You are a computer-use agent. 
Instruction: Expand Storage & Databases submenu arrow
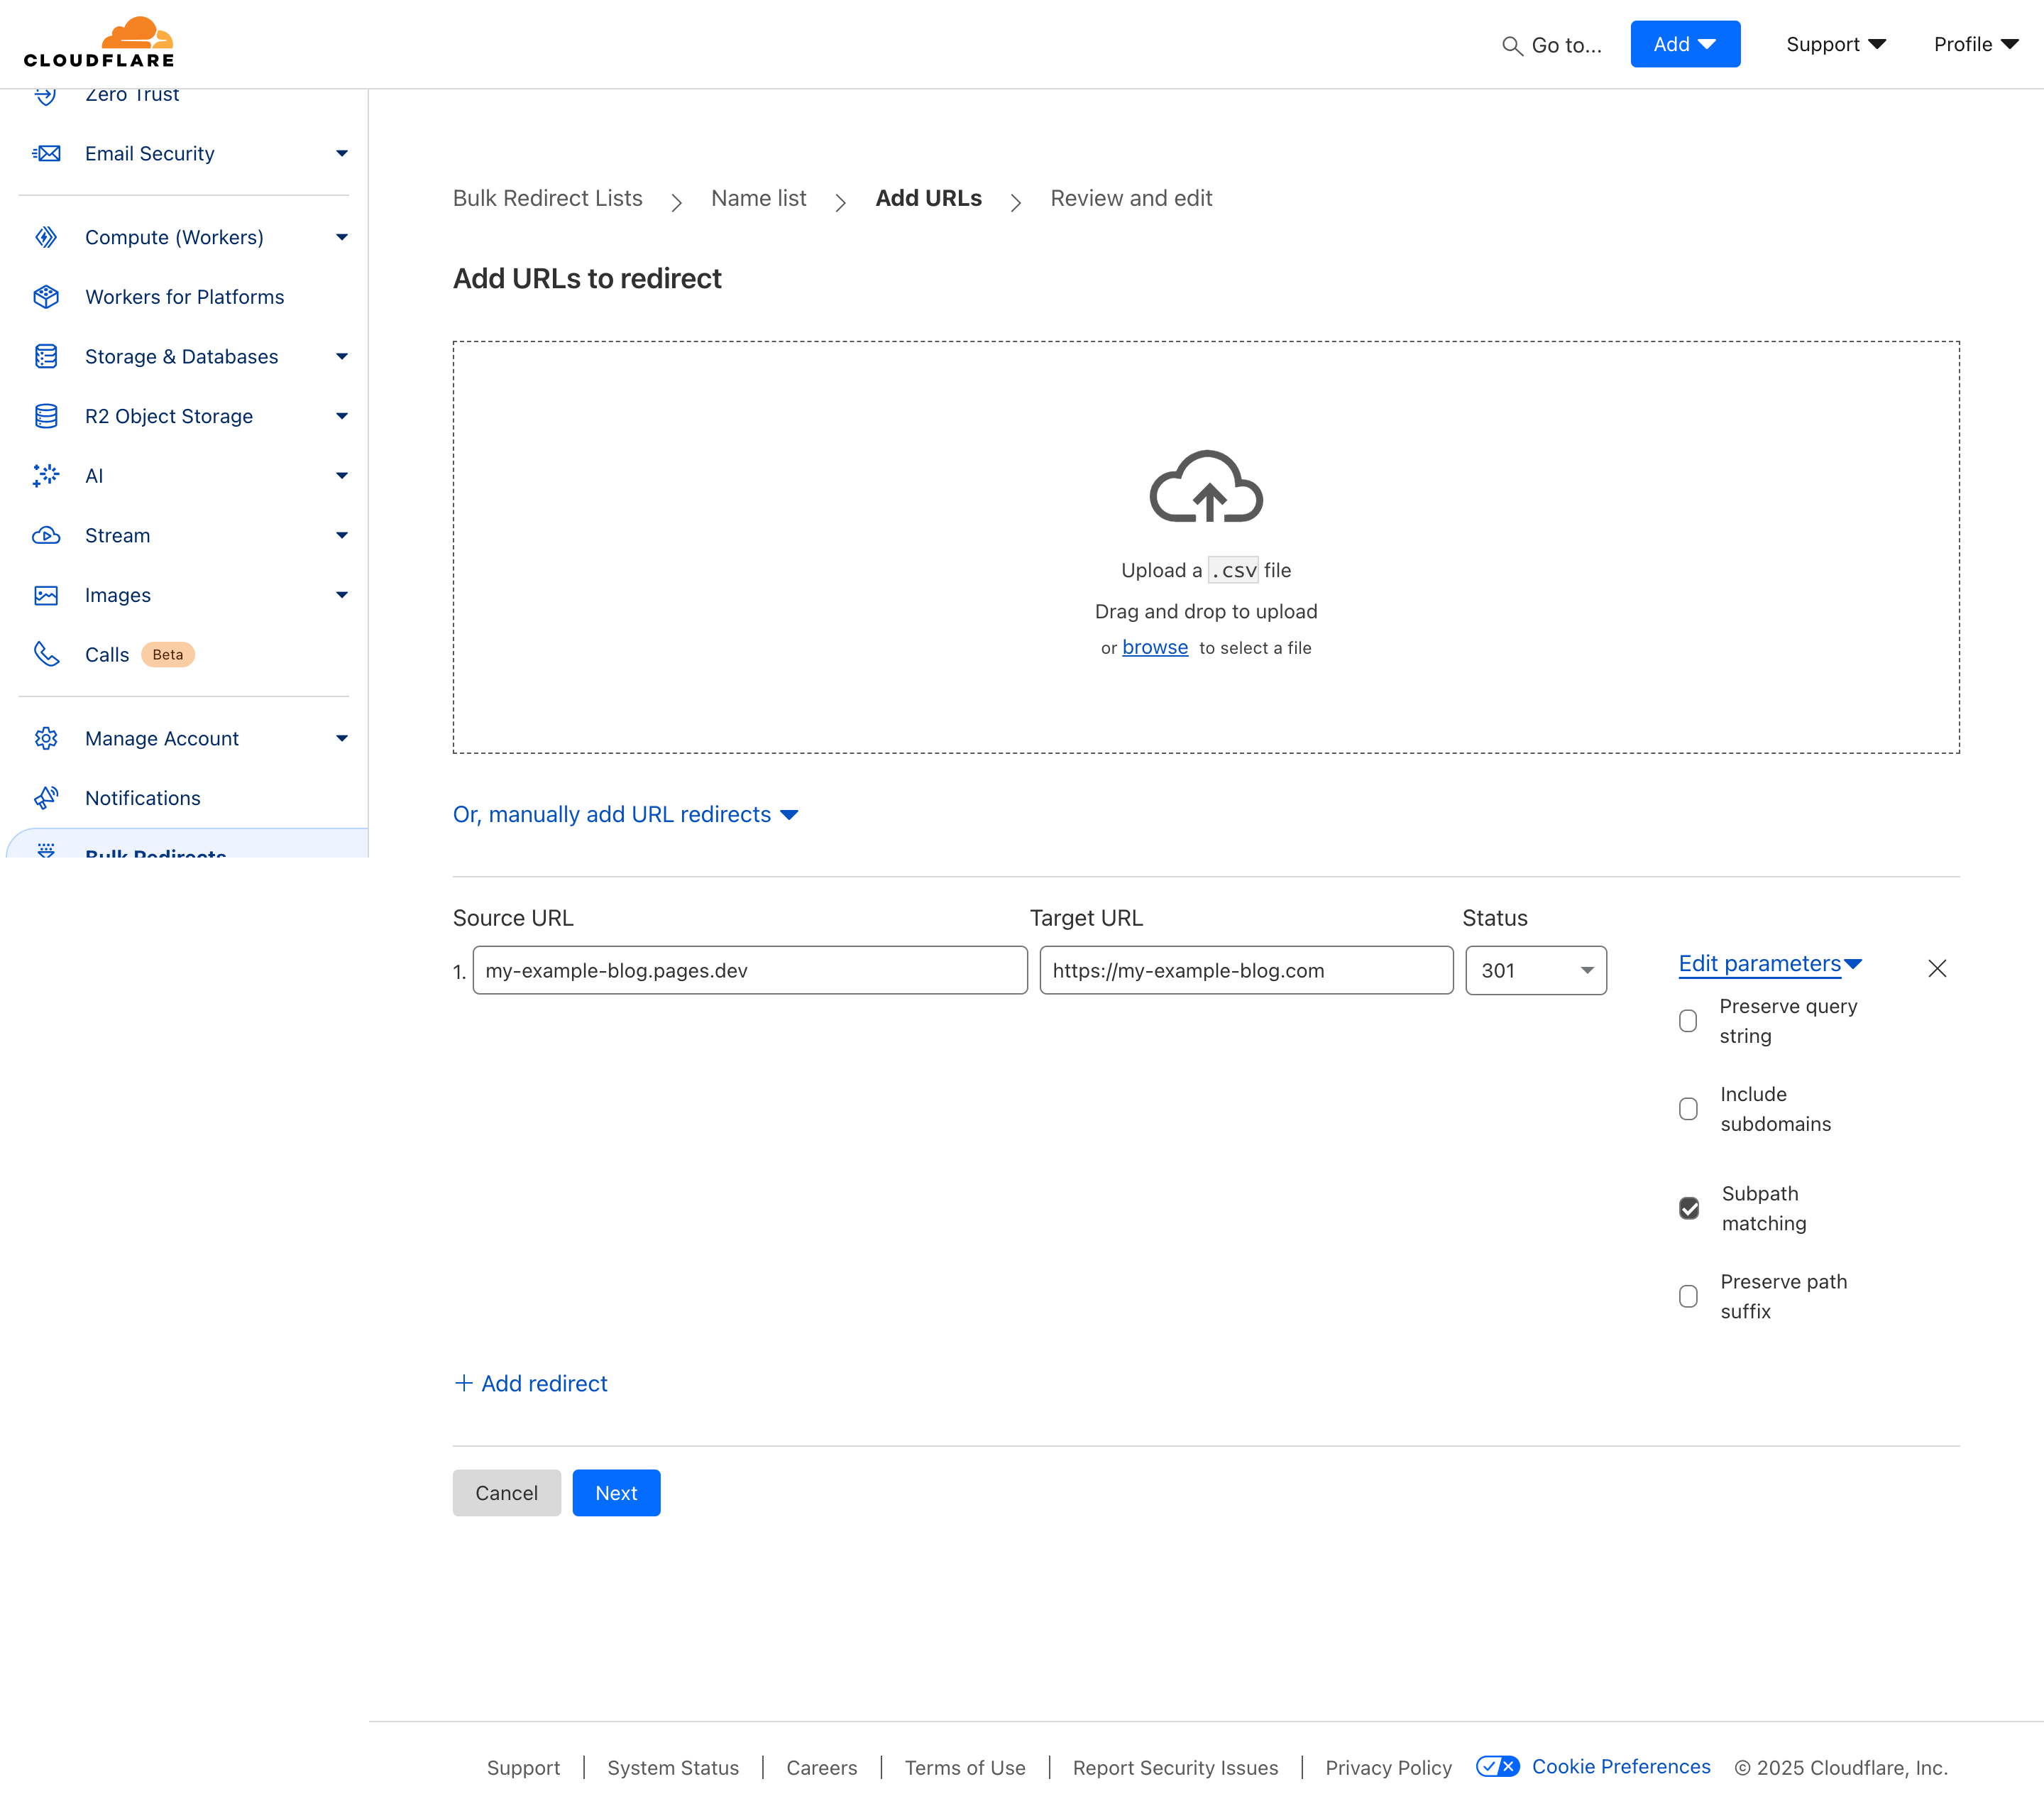click(342, 356)
